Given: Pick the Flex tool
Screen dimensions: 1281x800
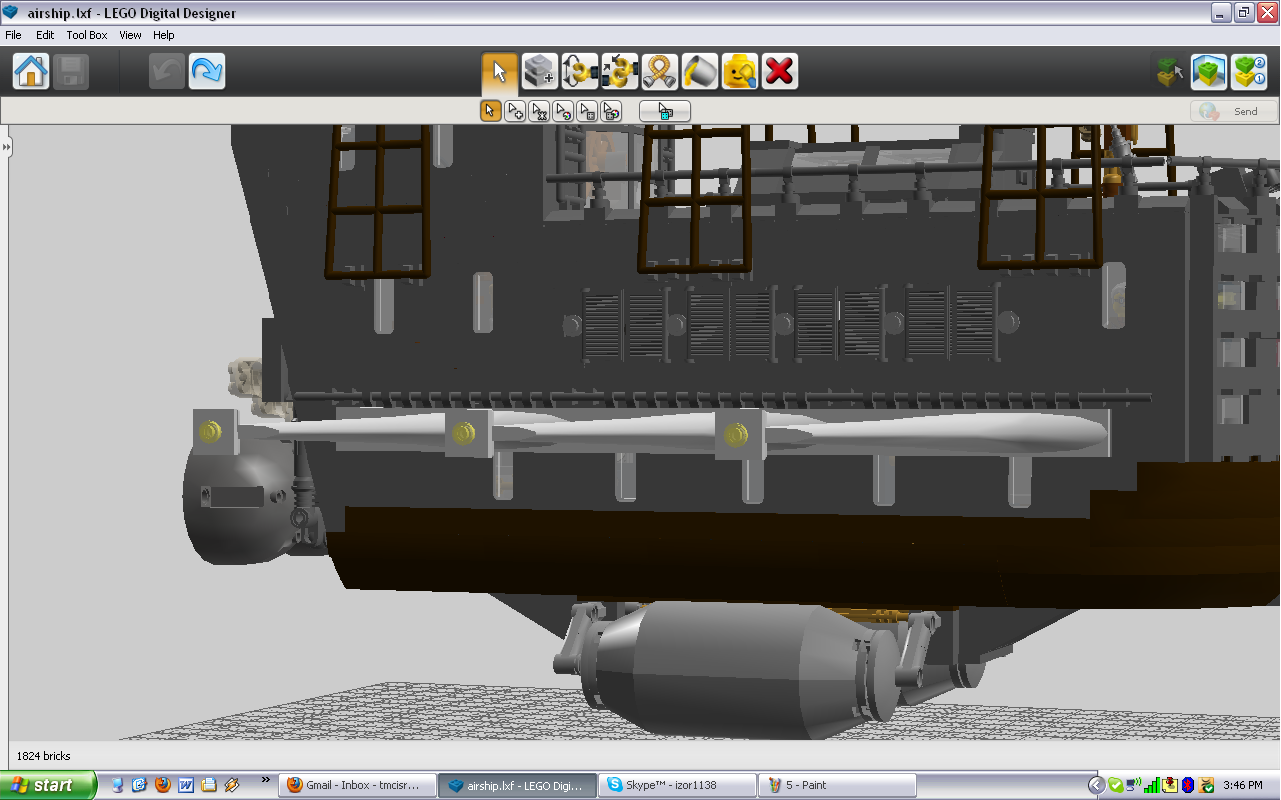Looking at the screenshot, I should pos(660,72).
